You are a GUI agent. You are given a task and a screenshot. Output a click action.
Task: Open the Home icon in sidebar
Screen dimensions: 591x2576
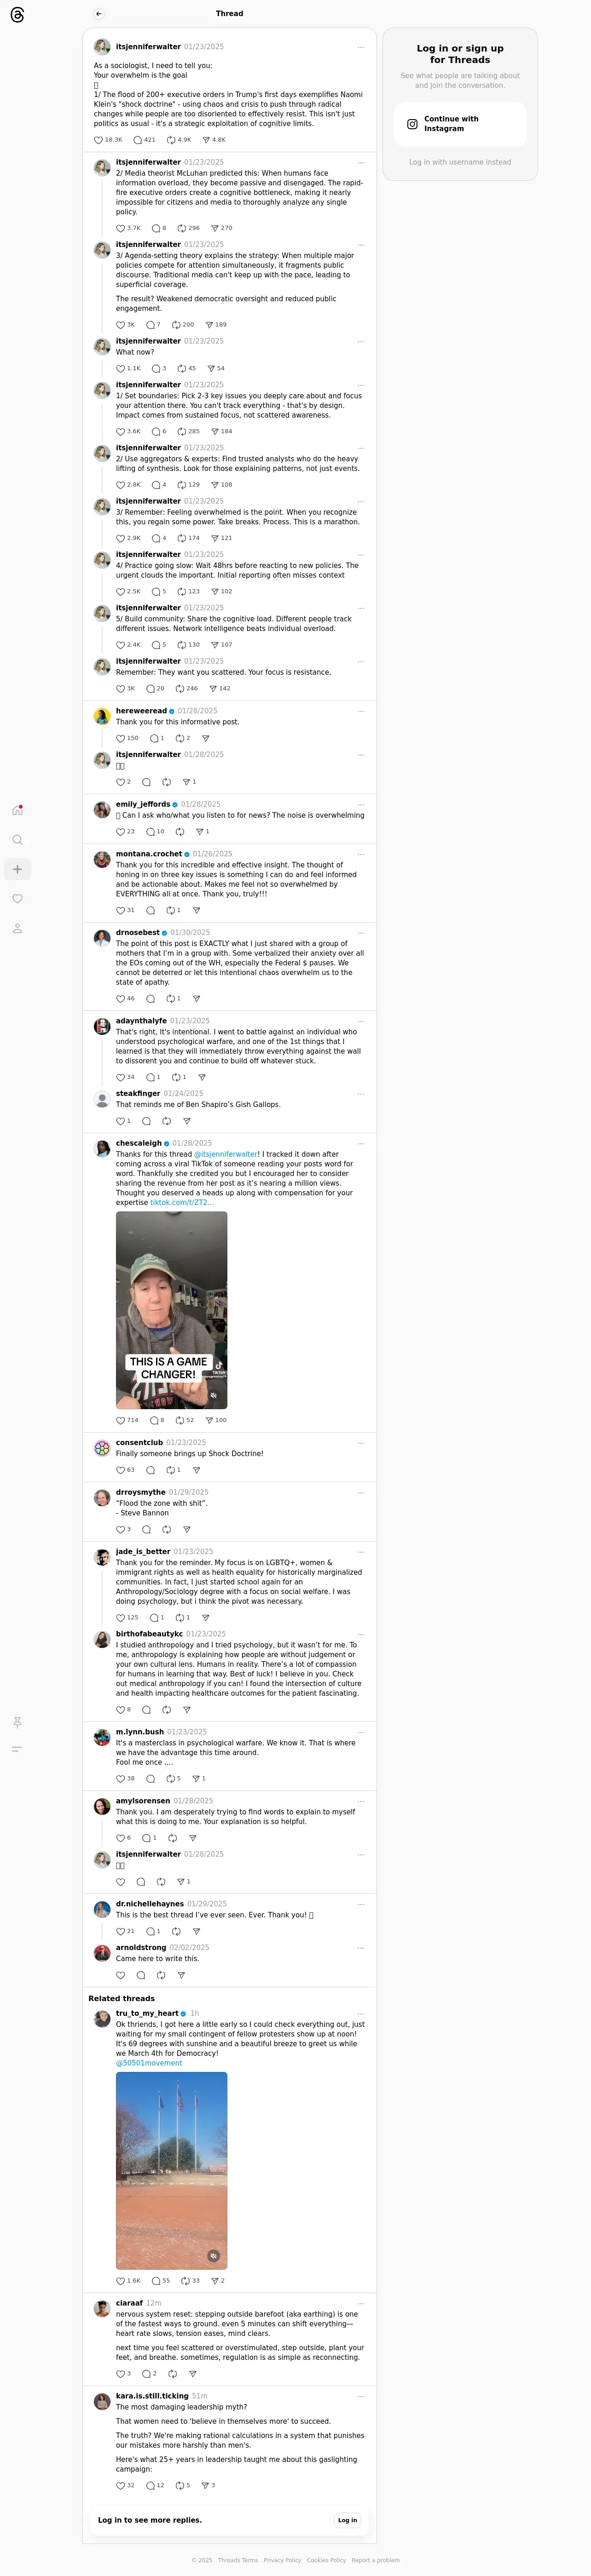point(17,810)
